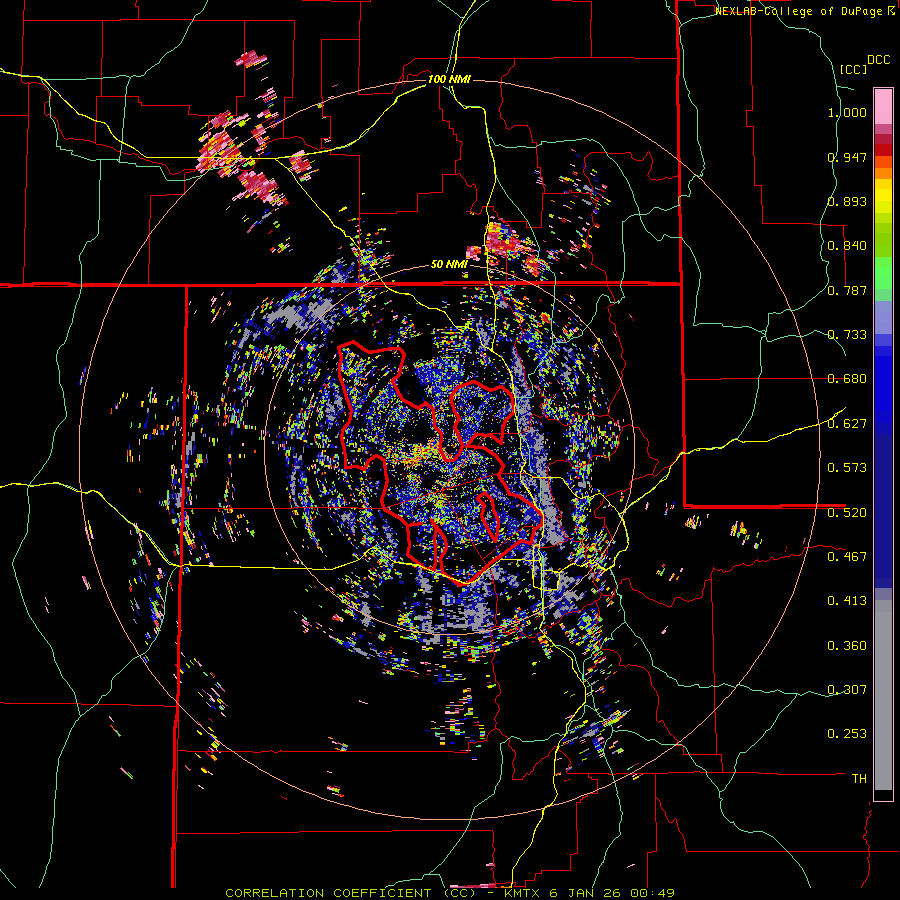Click the [CC] unit label

[x=853, y=69]
